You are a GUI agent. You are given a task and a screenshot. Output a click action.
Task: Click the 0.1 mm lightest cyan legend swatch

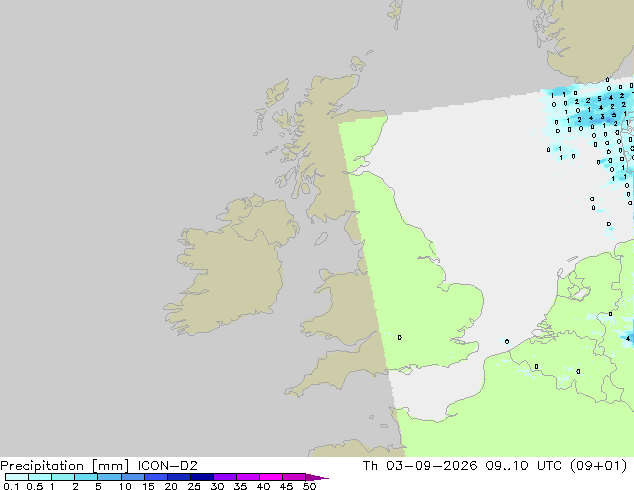click(x=17, y=477)
